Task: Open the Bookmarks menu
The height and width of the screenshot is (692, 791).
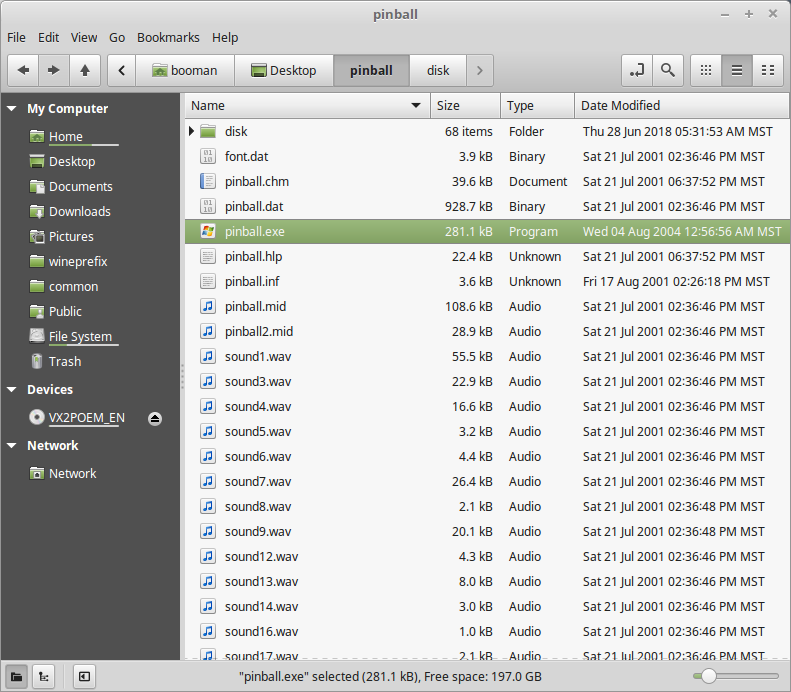Action: [168, 37]
